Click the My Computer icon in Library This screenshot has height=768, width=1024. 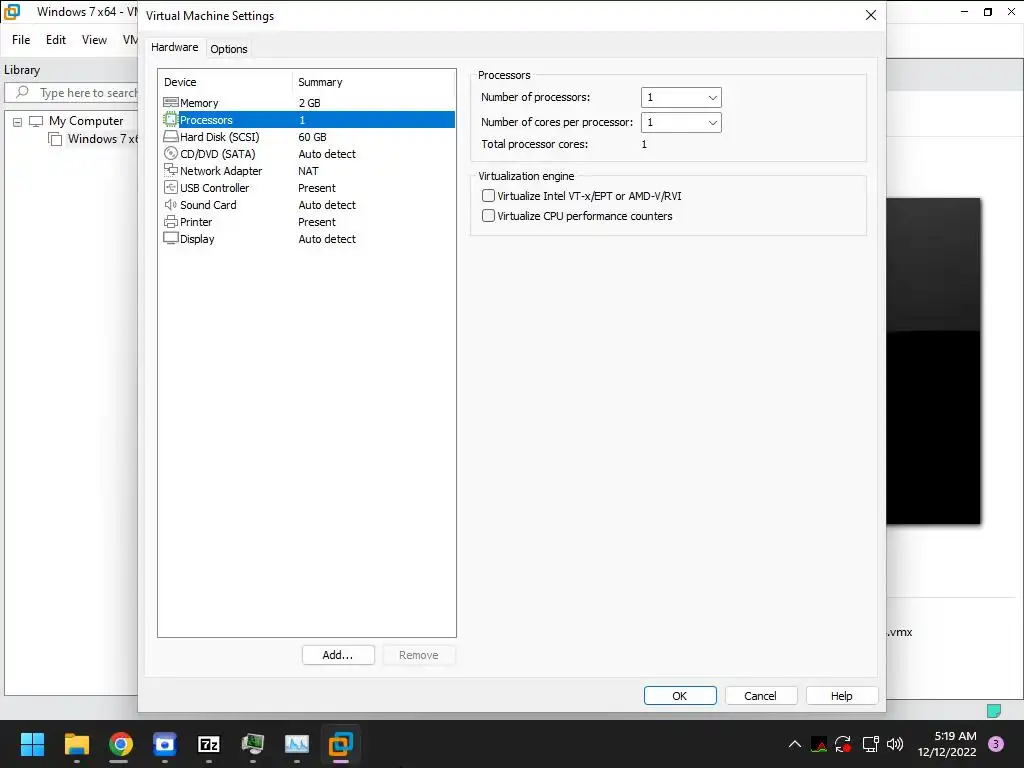pyautogui.click(x=36, y=121)
